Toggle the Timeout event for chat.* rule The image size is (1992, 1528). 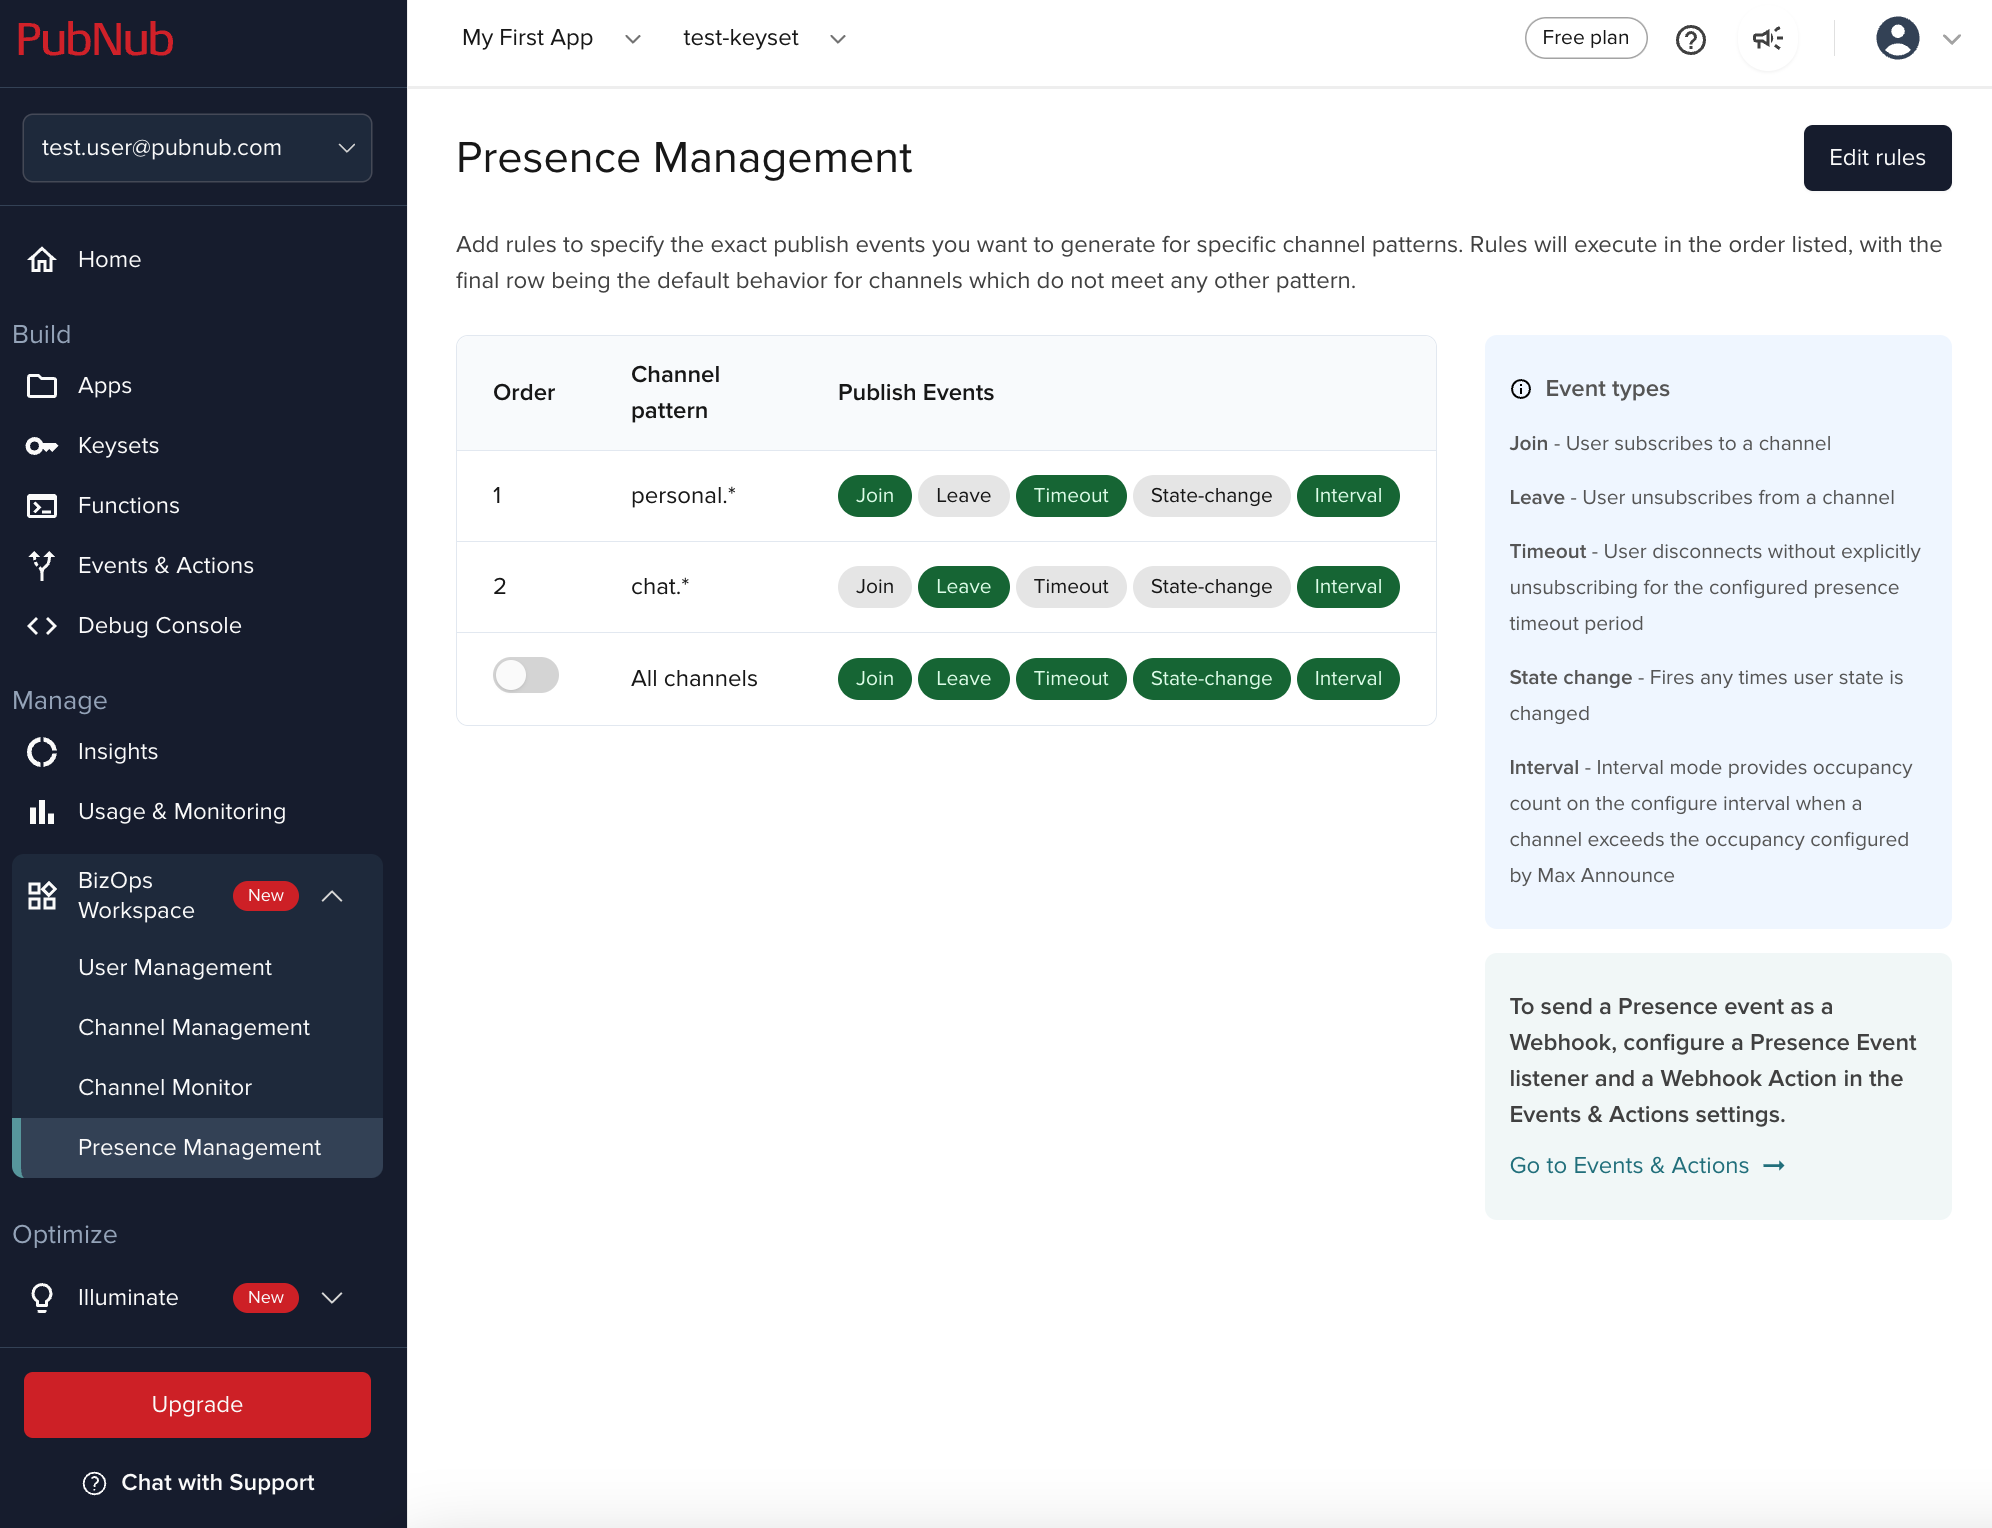1070,587
